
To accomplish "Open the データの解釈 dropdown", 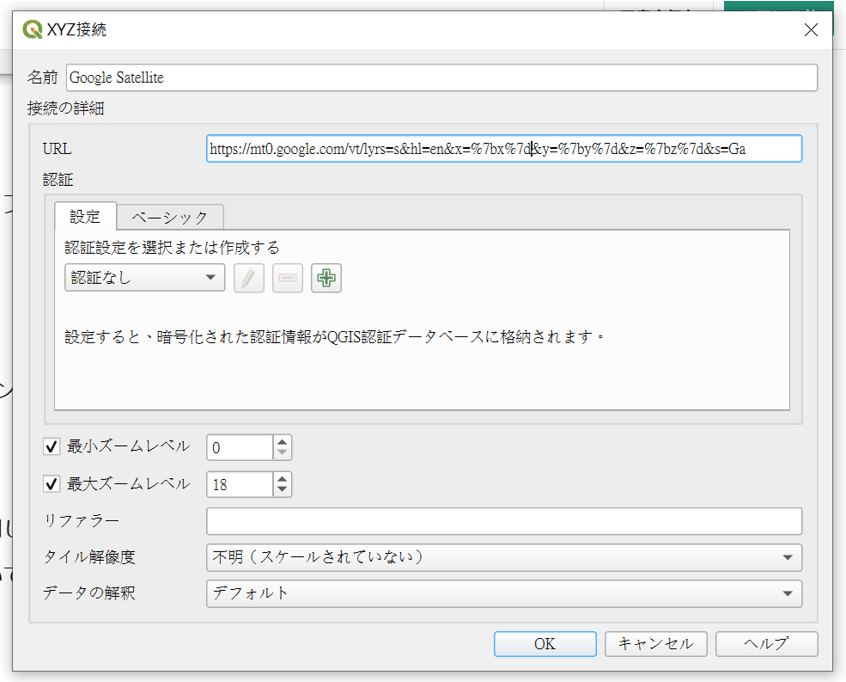I will coord(504,594).
